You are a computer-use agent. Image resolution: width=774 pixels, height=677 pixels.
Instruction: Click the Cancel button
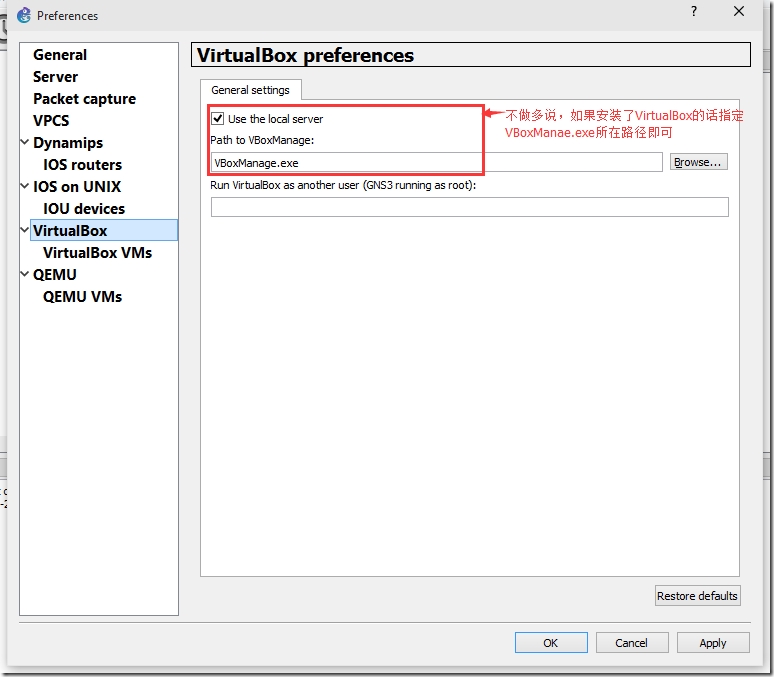(632, 643)
